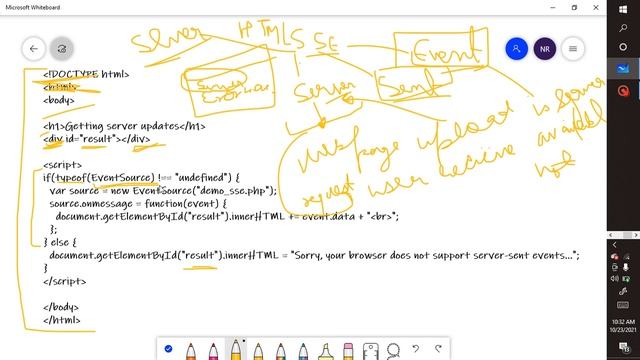
Task: Open the red recorder app in taskbar
Action: click(x=623, y=90)
